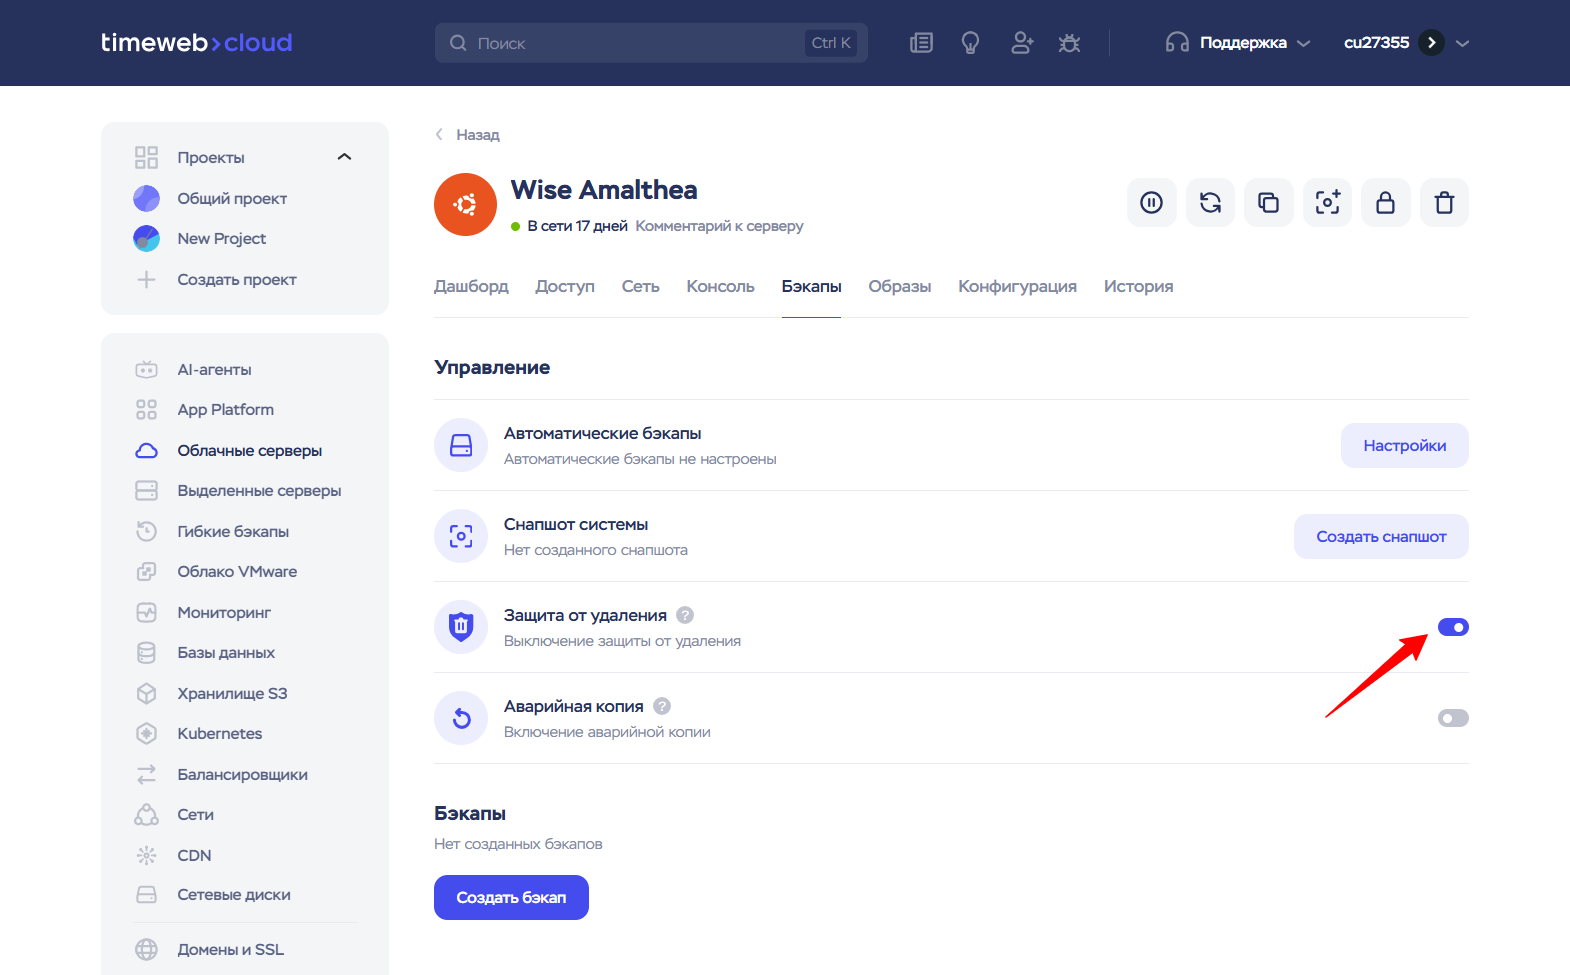1570x975 pixels.
Task: Collapse the Проекты section chevron
Action: [345, 157]
